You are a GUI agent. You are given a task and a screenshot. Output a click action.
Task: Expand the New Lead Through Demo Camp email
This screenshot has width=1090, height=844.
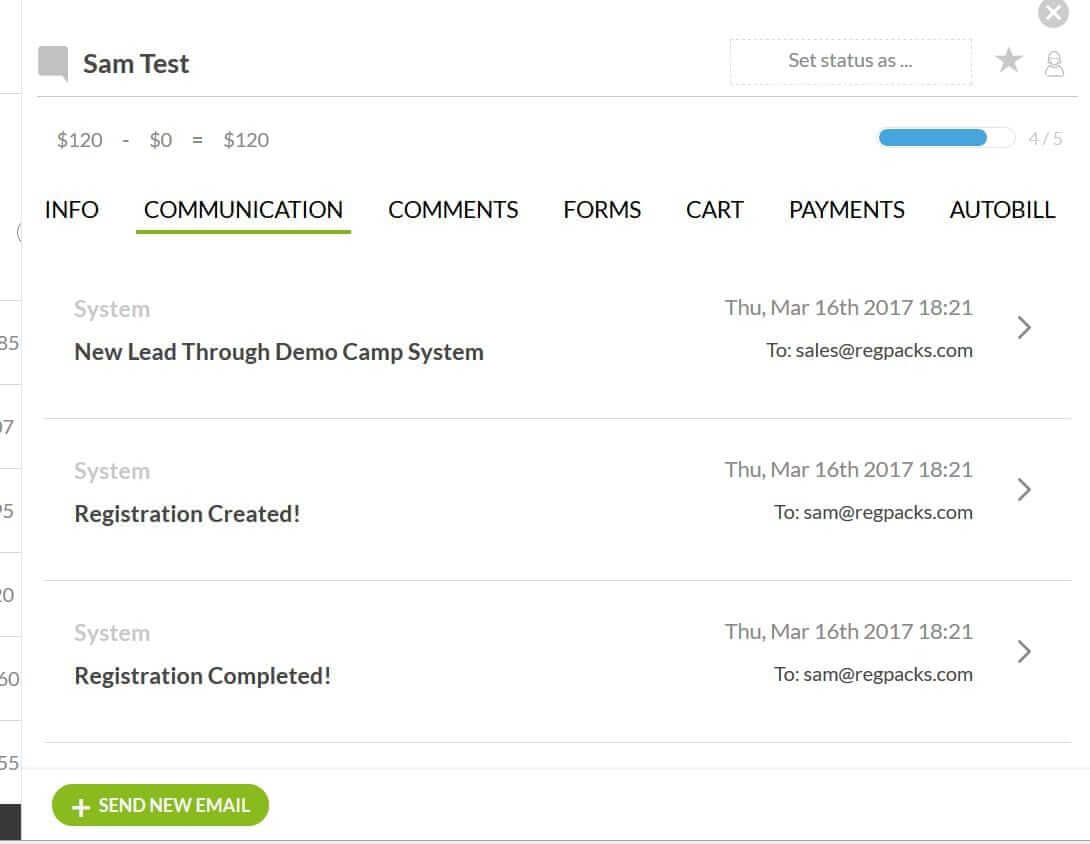coord(1023,328)
